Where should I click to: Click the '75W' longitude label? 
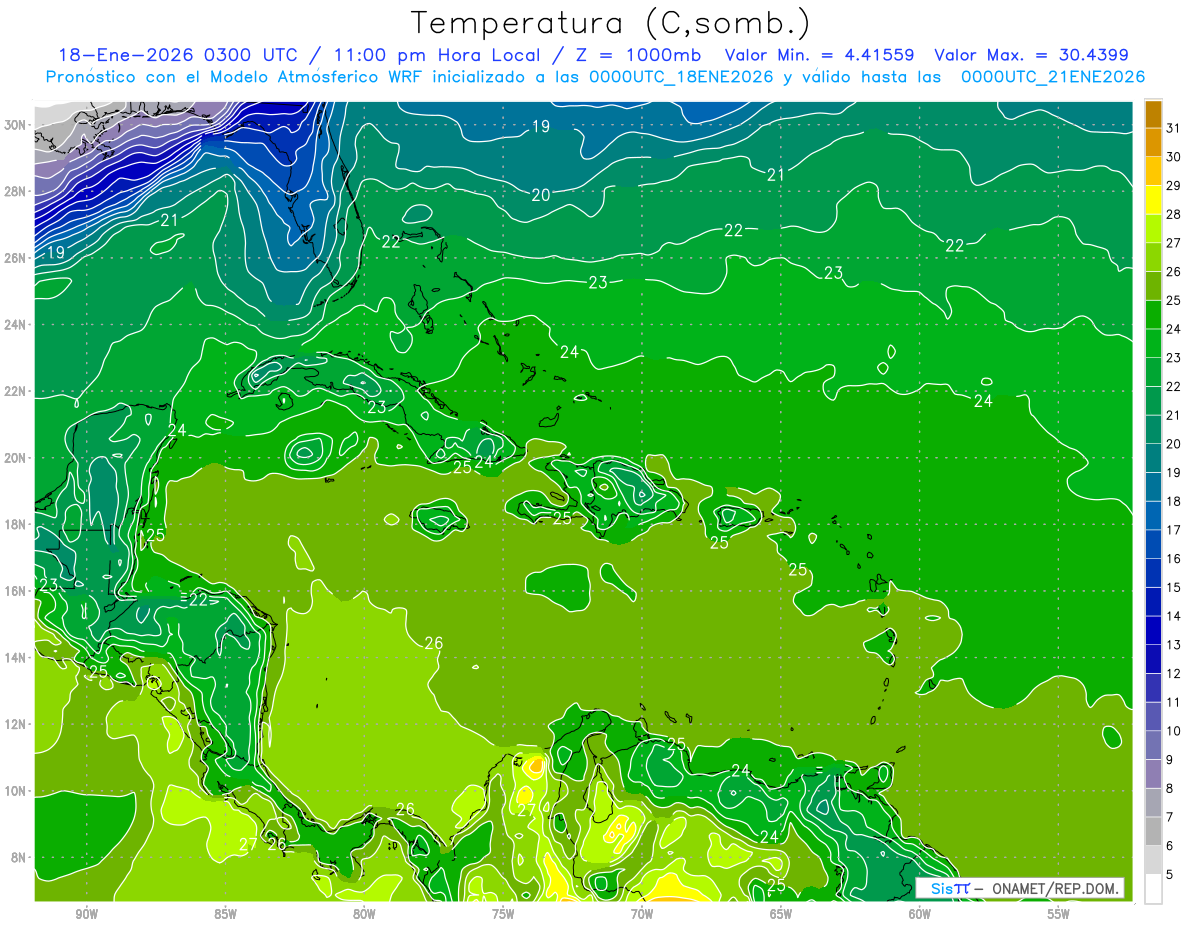tap(503, 914)
